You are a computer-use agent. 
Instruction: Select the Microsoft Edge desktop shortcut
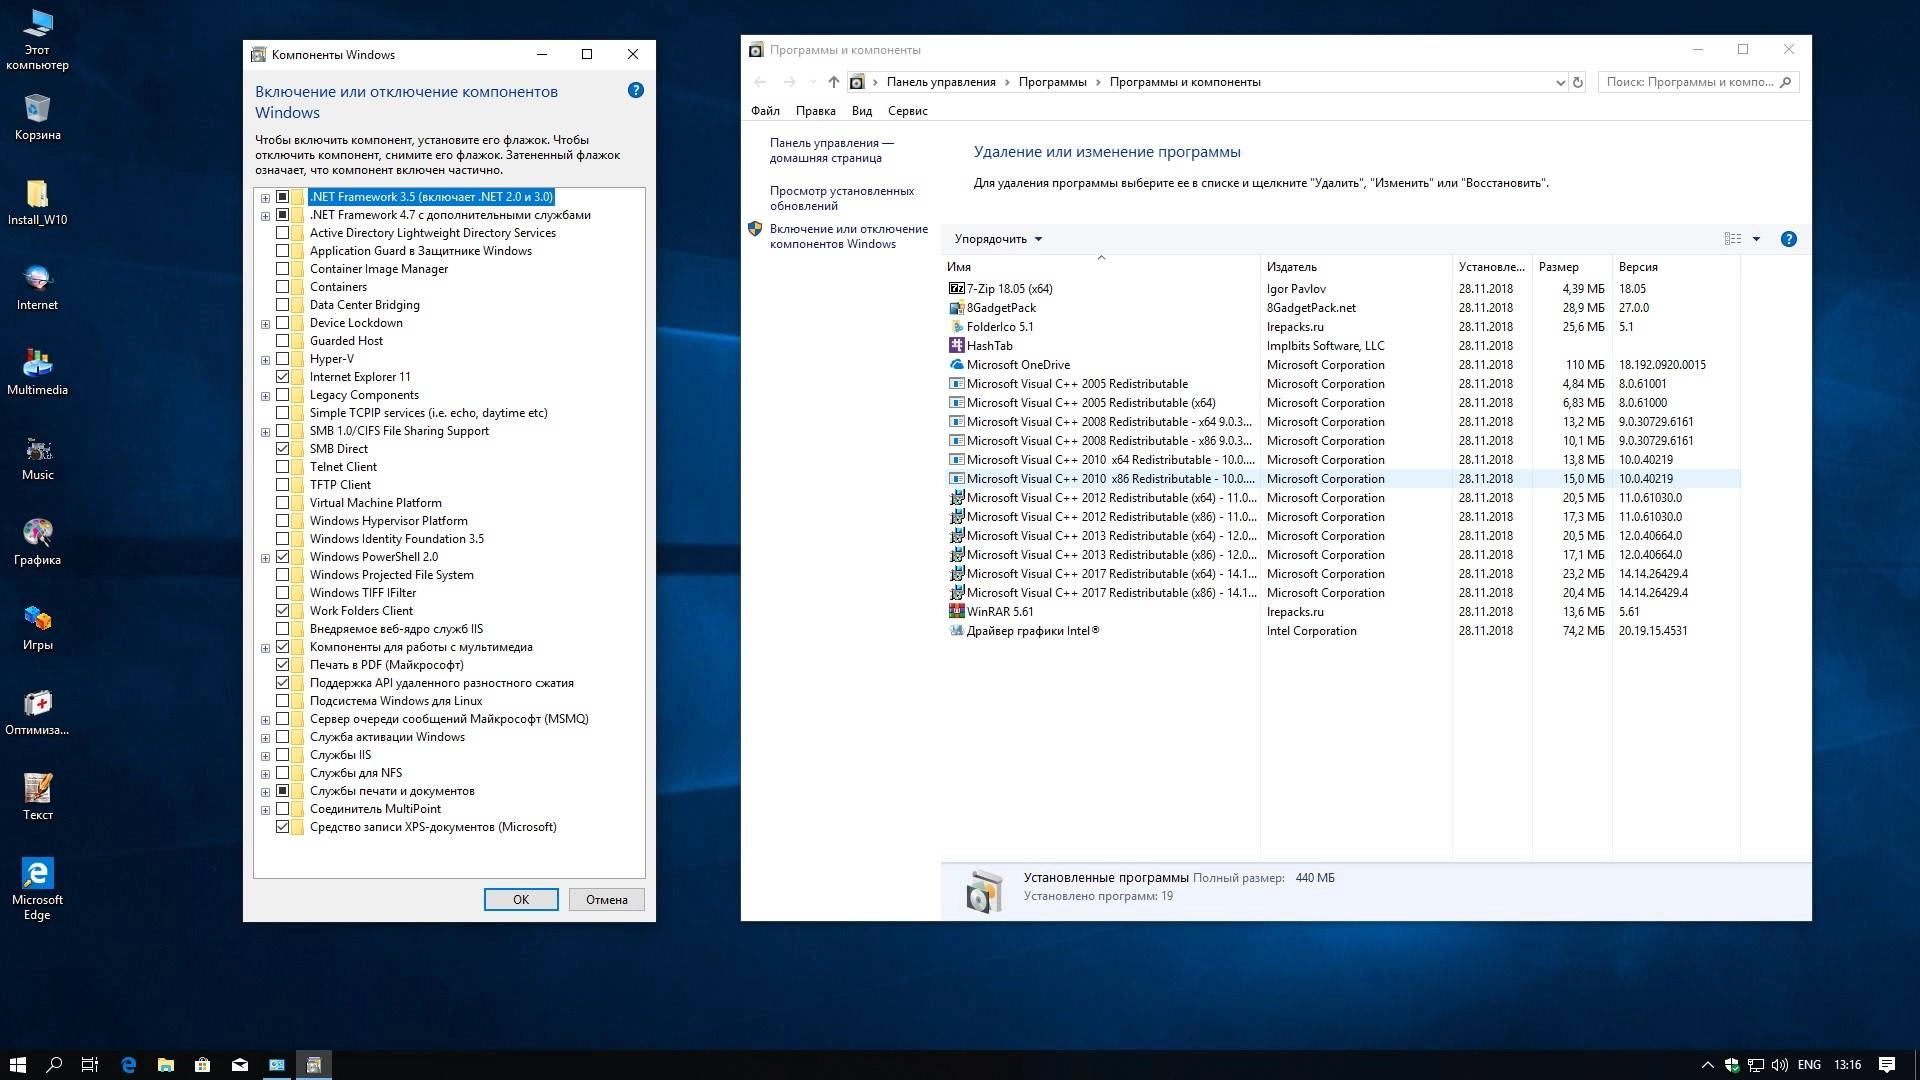coord(37,889)
